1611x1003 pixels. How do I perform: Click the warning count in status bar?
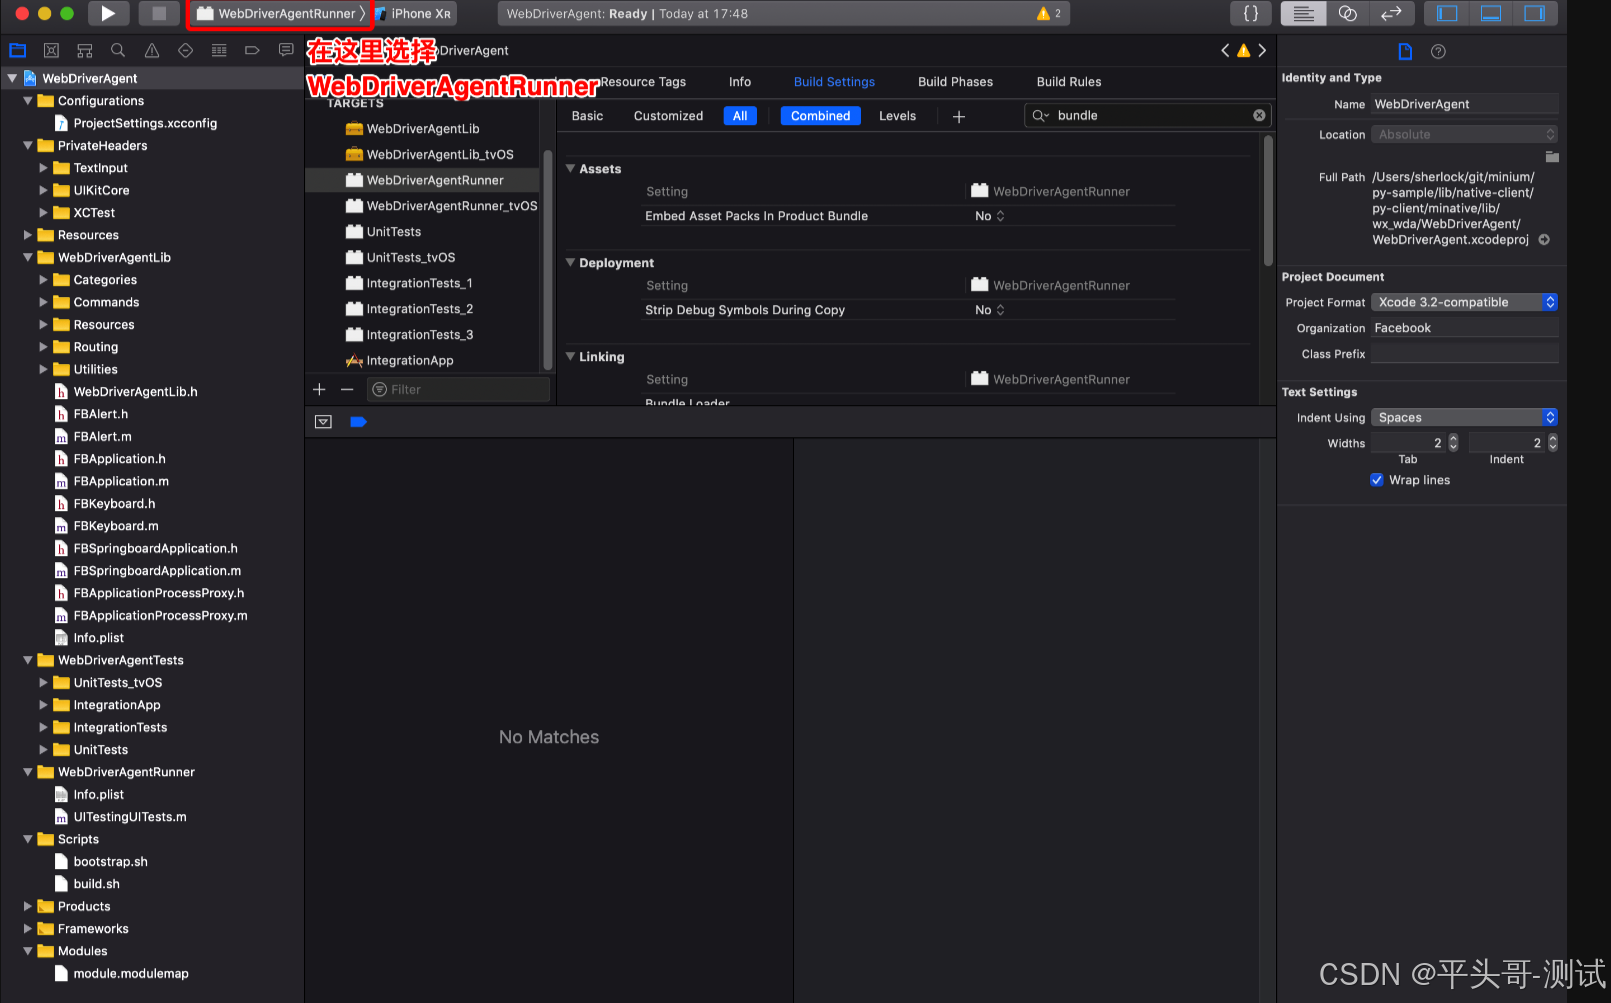[1049, 13]
